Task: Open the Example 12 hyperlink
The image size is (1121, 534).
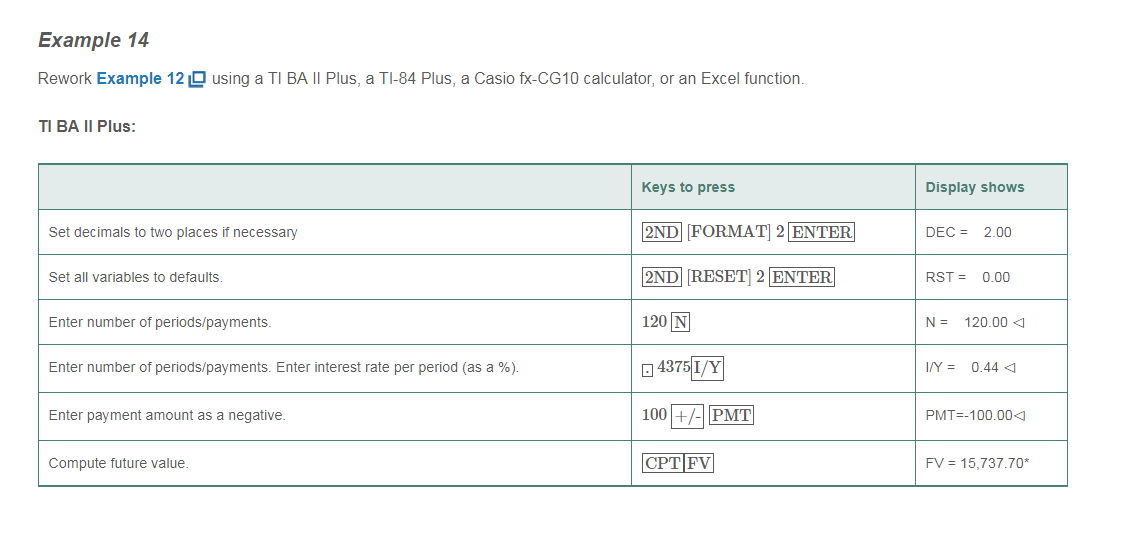Action: [x=140, y=79]
